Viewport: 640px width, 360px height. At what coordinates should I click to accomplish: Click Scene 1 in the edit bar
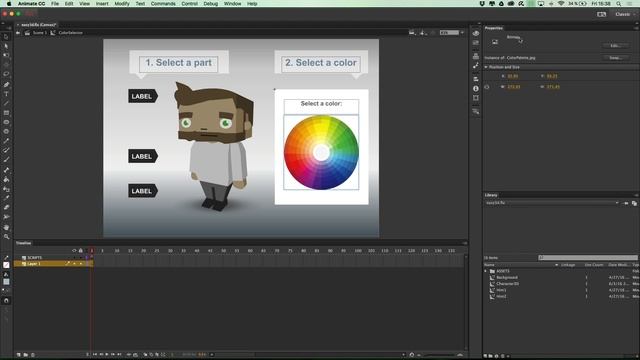point(40,33)
